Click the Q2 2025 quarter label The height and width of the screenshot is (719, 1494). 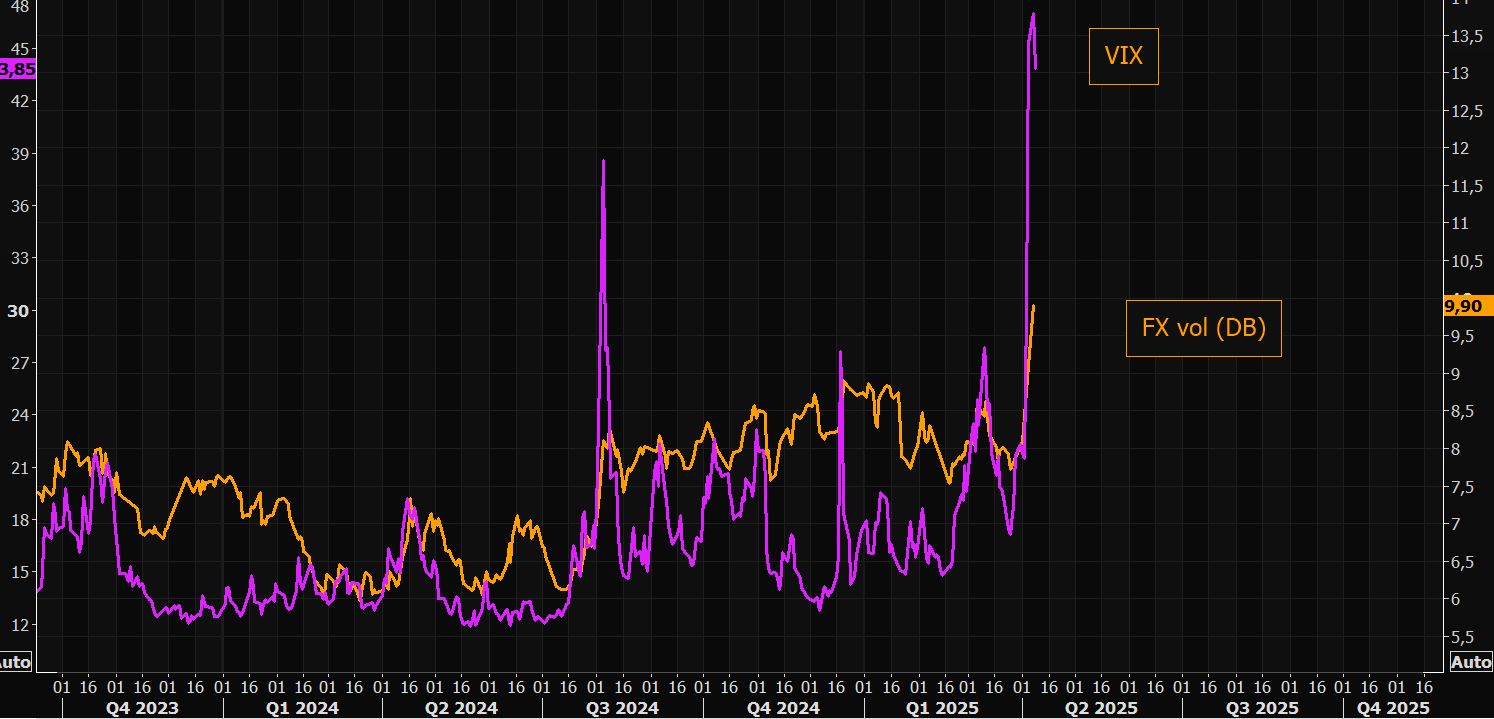[1101, 708]
